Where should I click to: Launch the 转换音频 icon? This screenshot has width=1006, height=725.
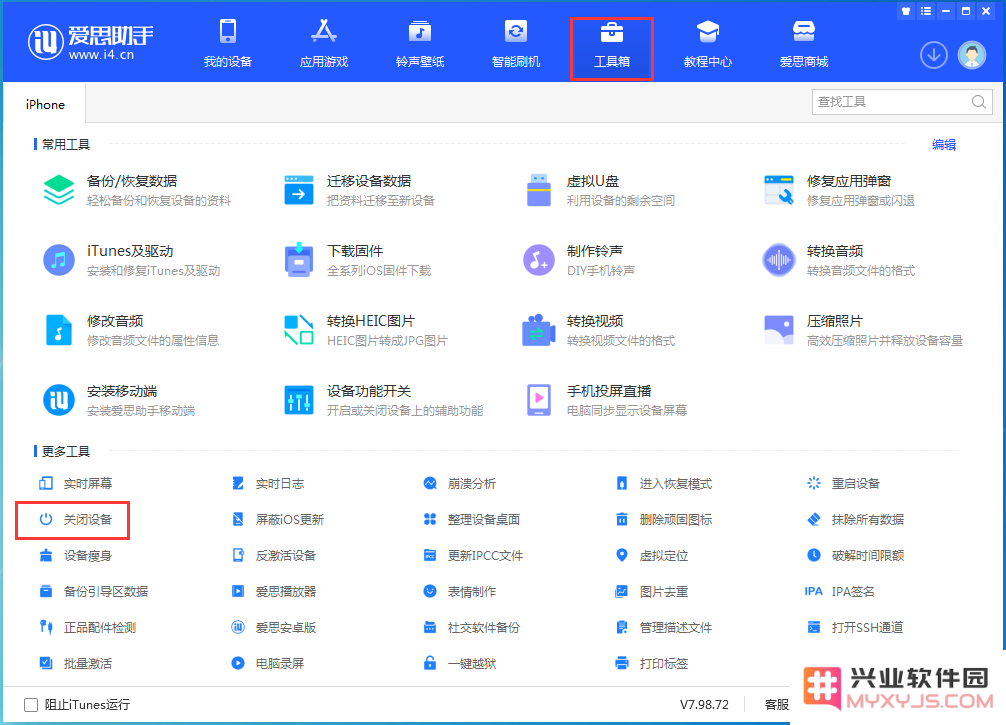click(779, 260)
